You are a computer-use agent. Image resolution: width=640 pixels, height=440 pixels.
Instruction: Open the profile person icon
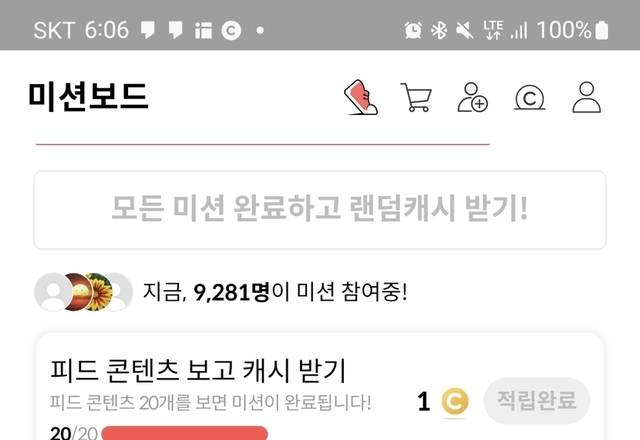tap(587, 97)
